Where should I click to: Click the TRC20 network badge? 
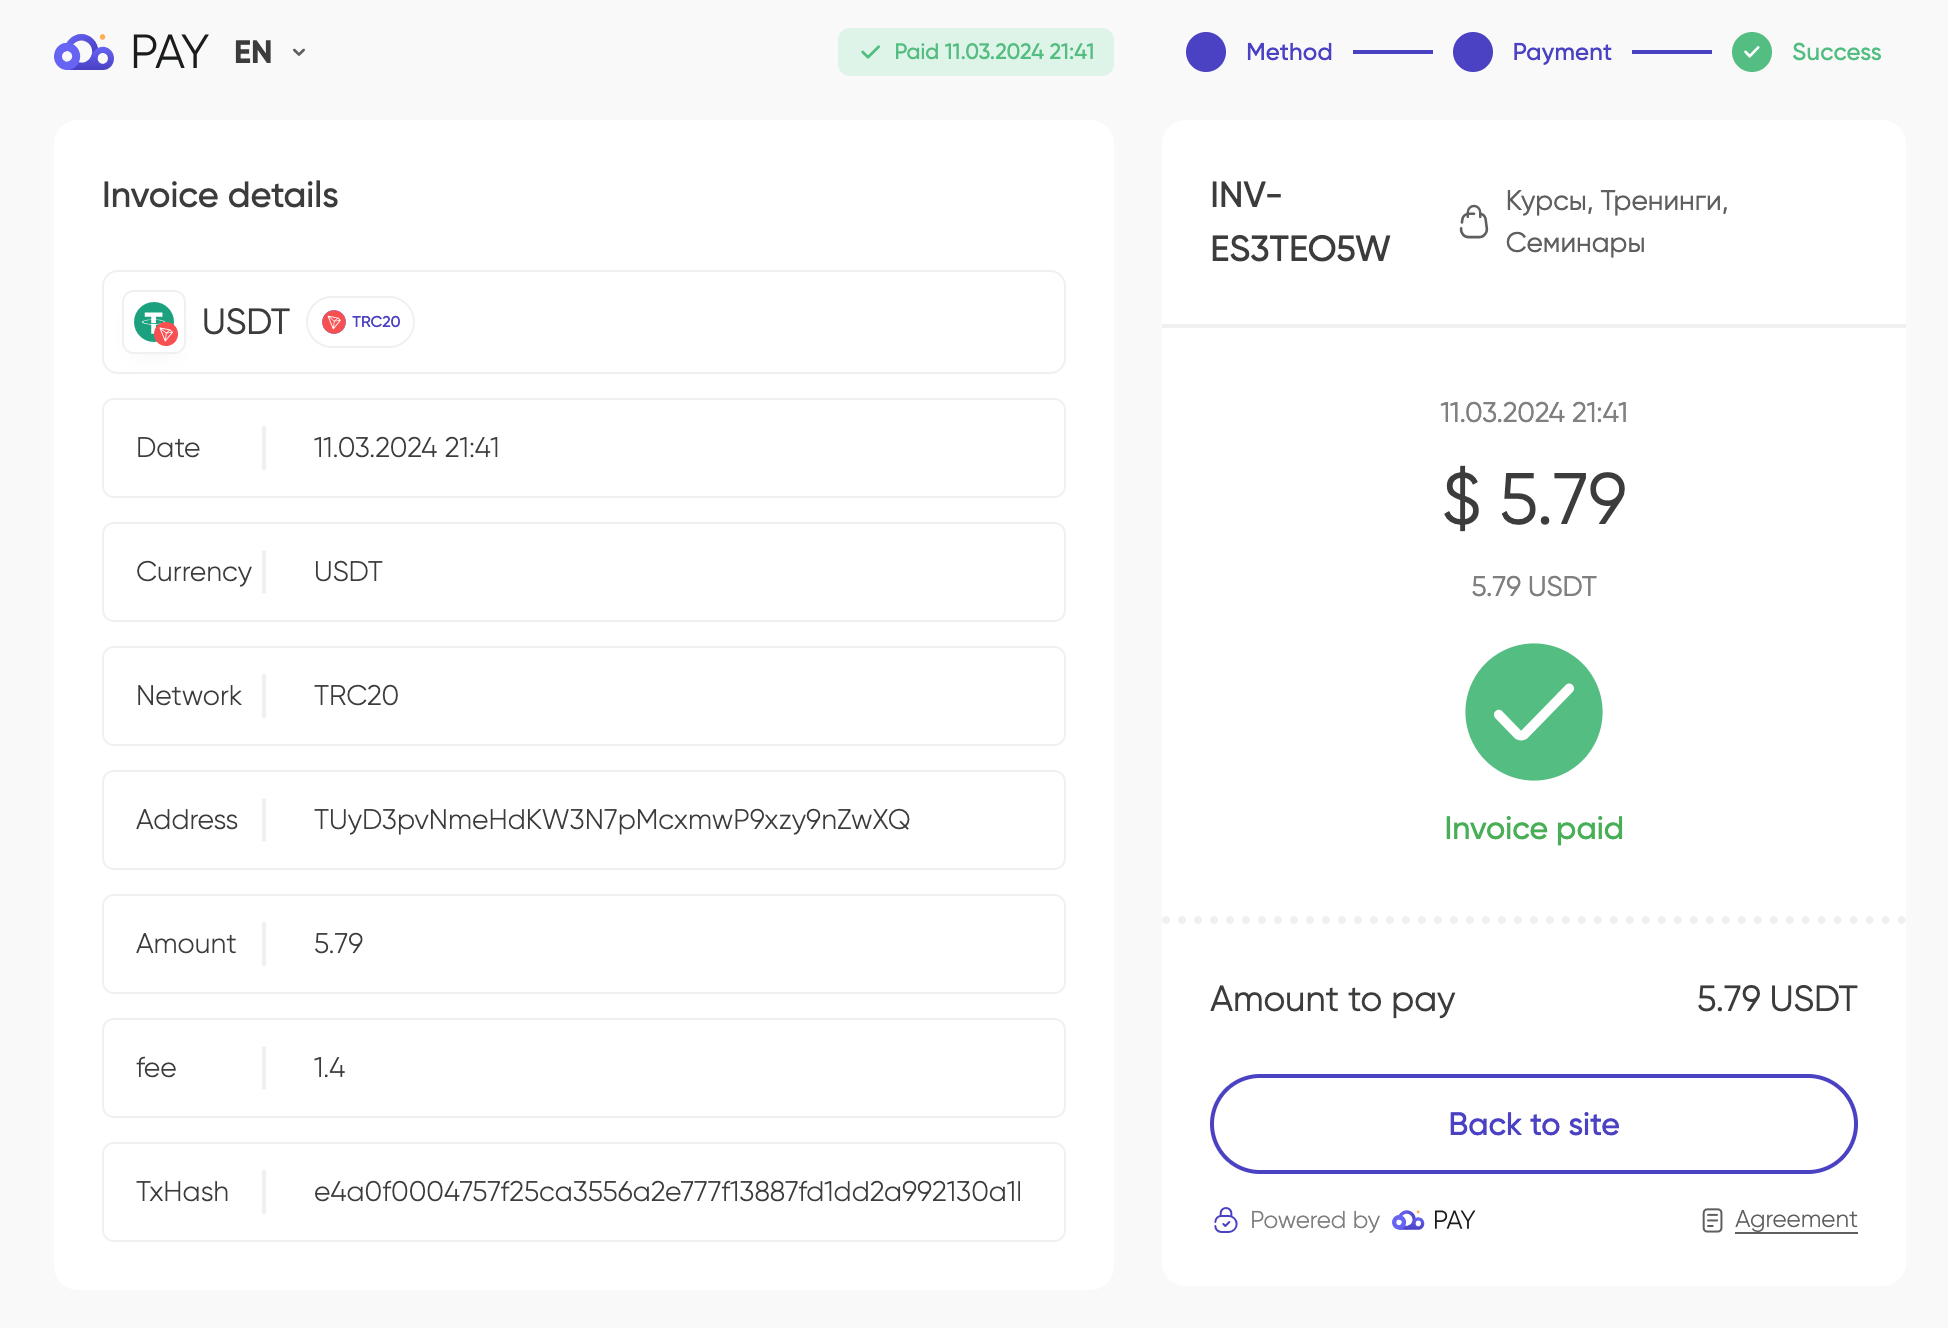point(361,322)
